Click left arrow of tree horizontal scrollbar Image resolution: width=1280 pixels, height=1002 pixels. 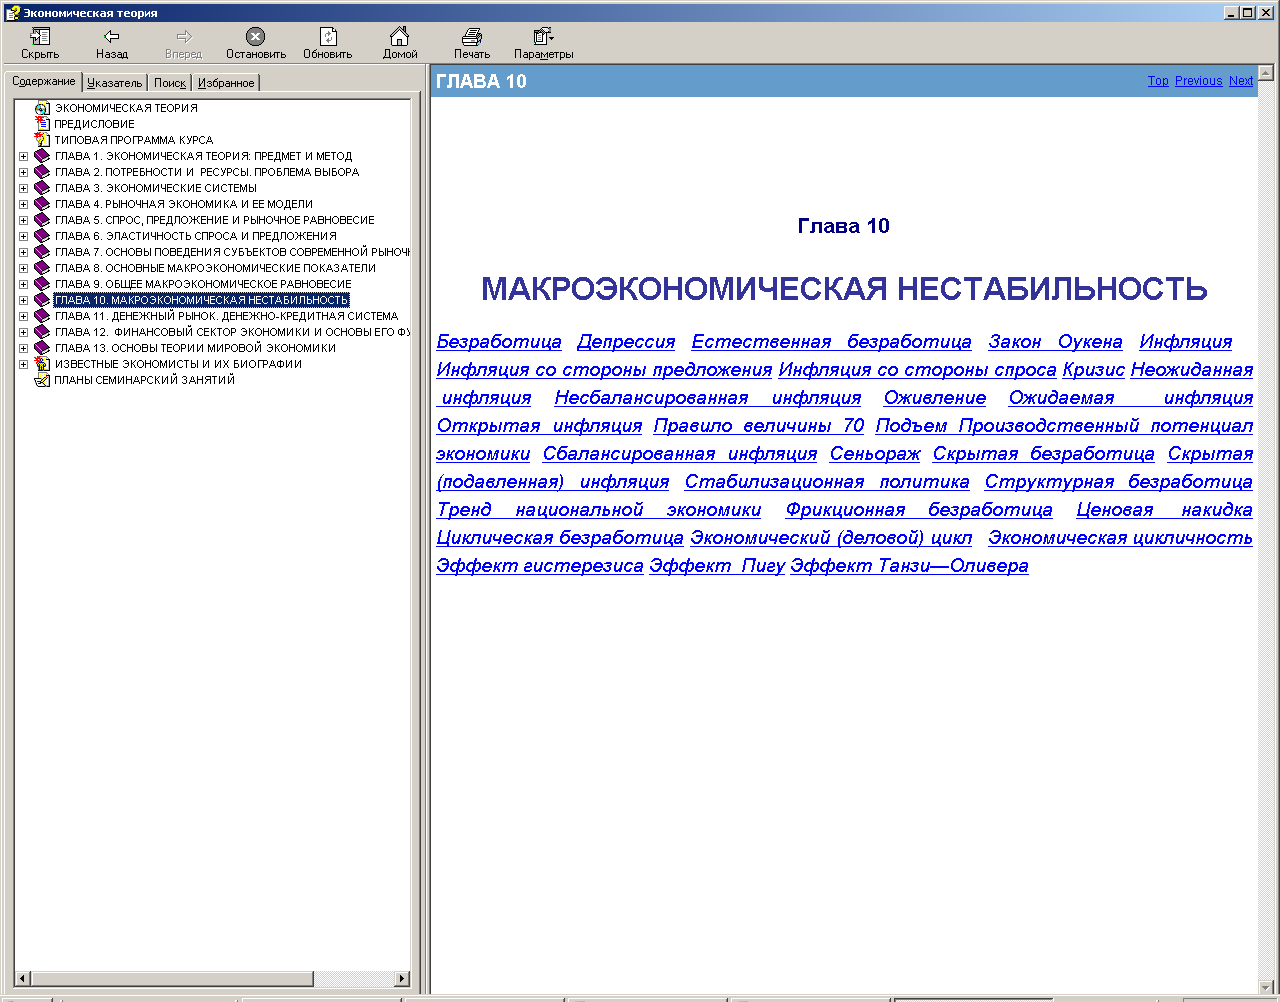click(23, 979)
